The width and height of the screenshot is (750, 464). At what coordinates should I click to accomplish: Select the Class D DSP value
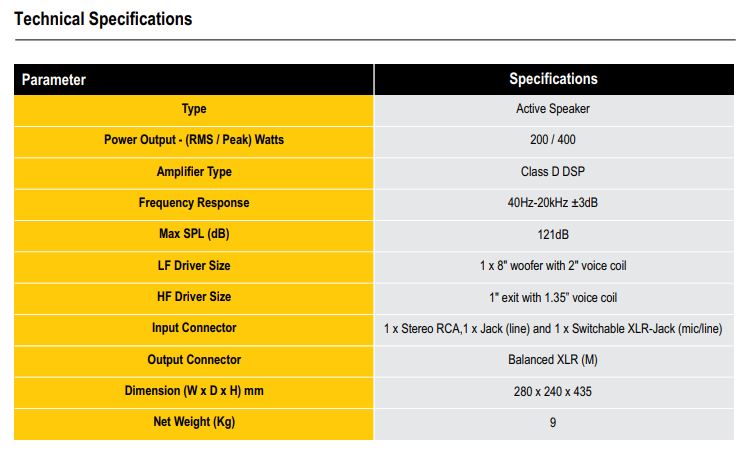click(x=553, y=172)
